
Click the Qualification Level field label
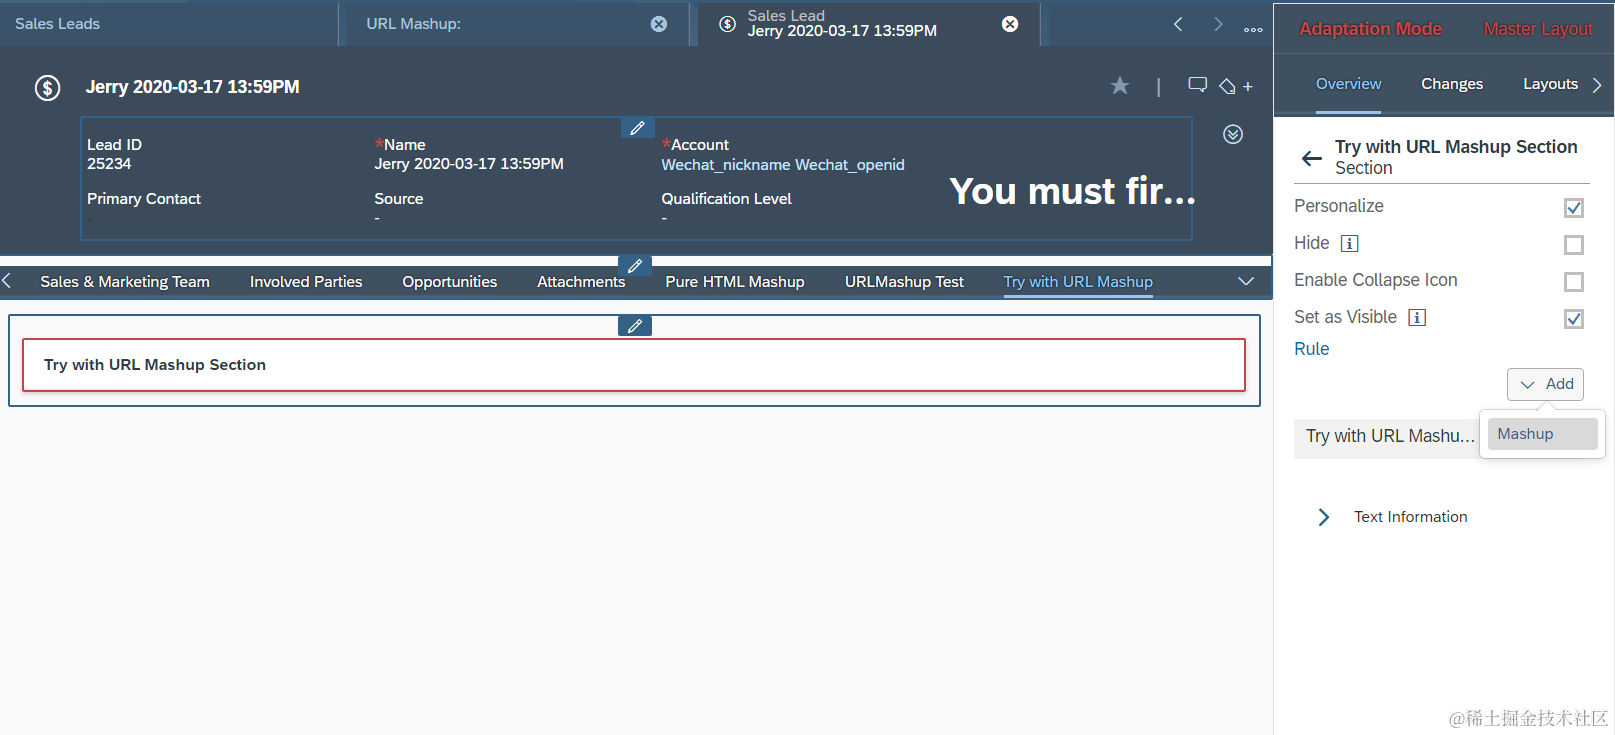726,199
